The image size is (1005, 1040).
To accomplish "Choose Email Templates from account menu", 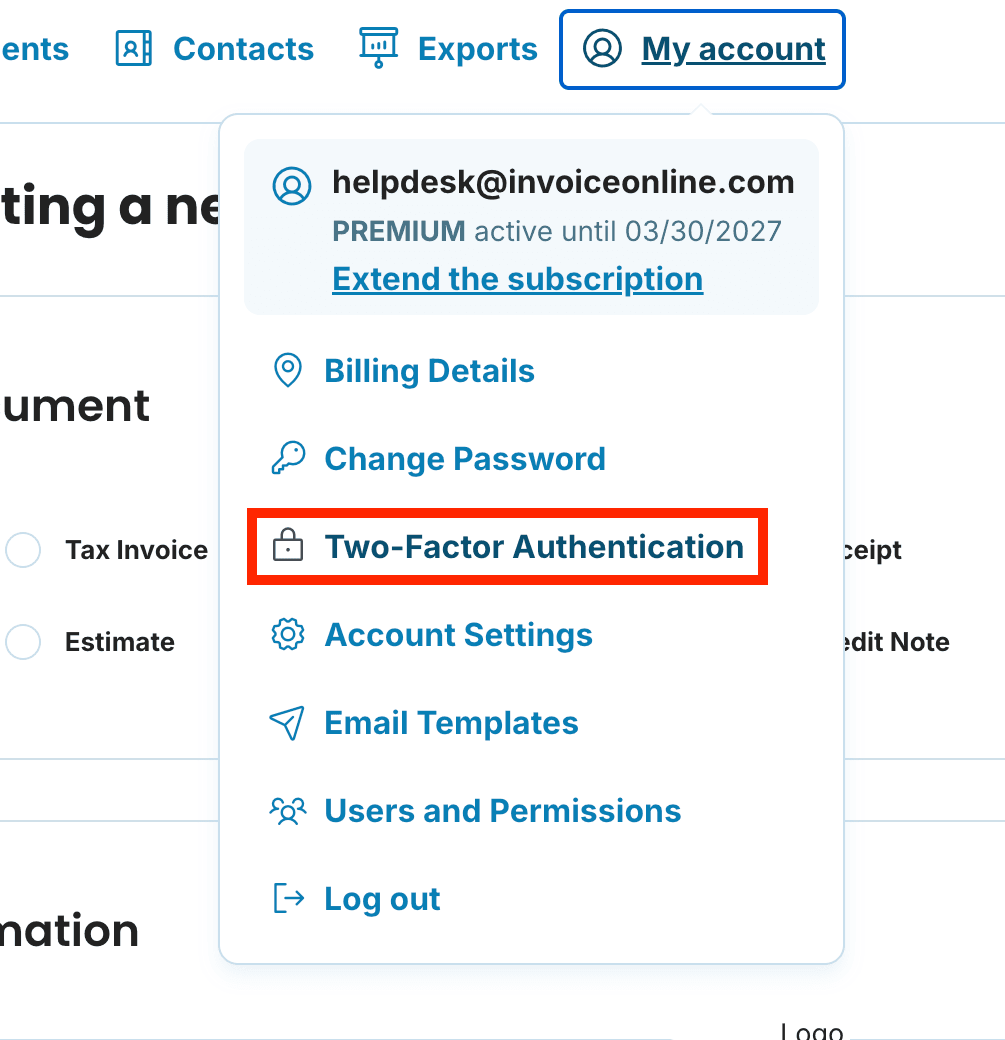I will [x=451, y=723].
